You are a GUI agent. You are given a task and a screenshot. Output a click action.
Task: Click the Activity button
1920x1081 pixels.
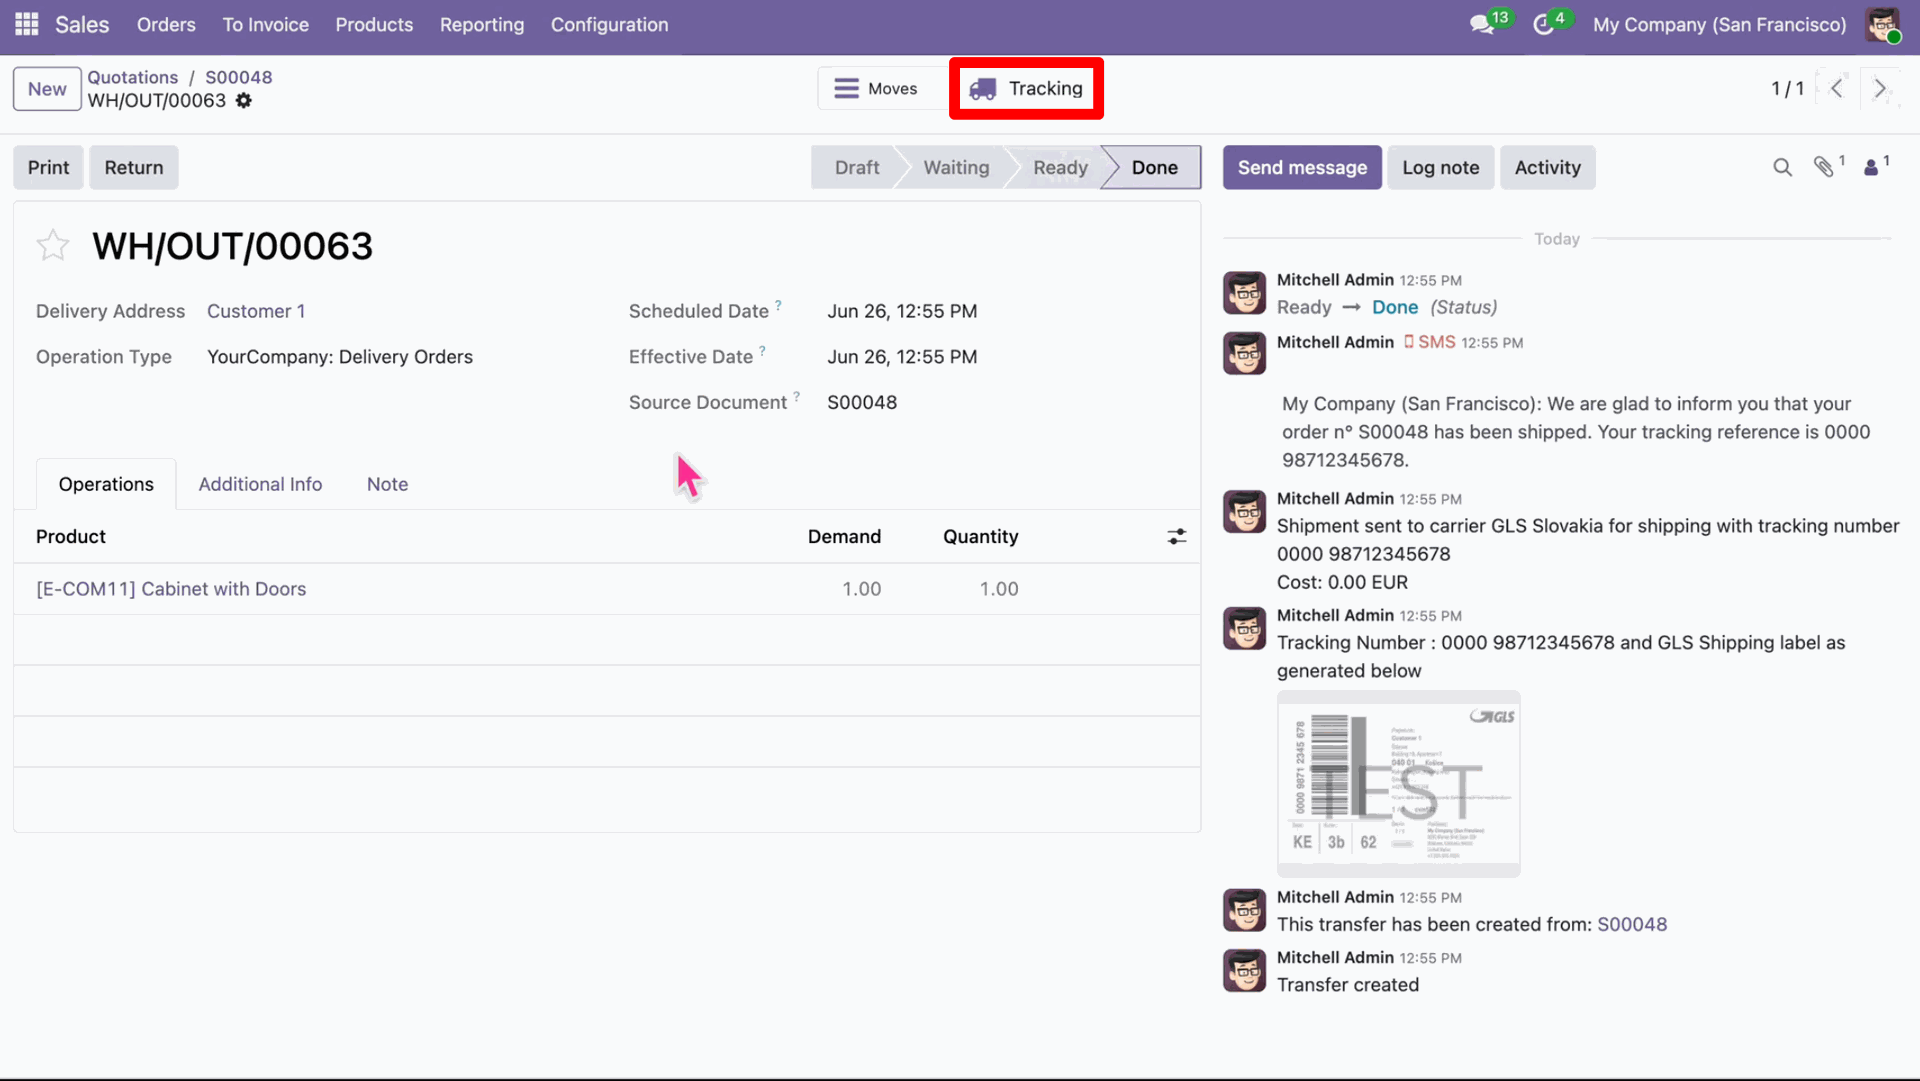(x=1547, y=167)
